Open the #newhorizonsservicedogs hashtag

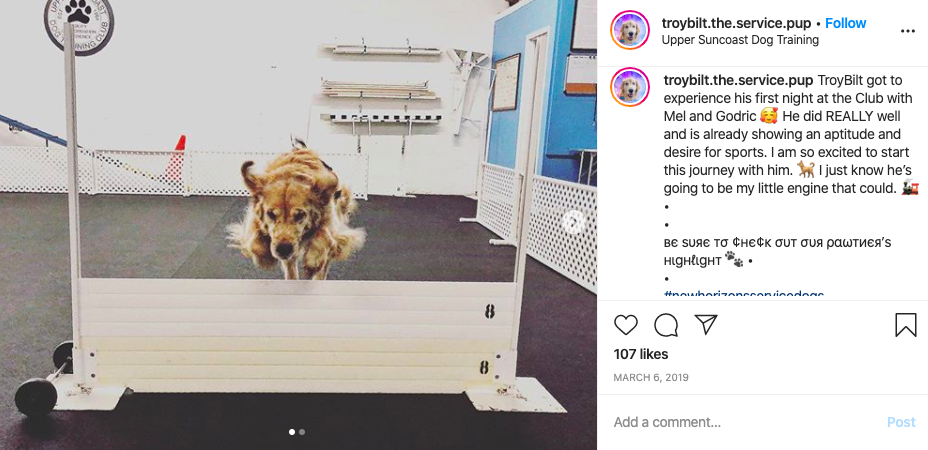tap(744, 293)
